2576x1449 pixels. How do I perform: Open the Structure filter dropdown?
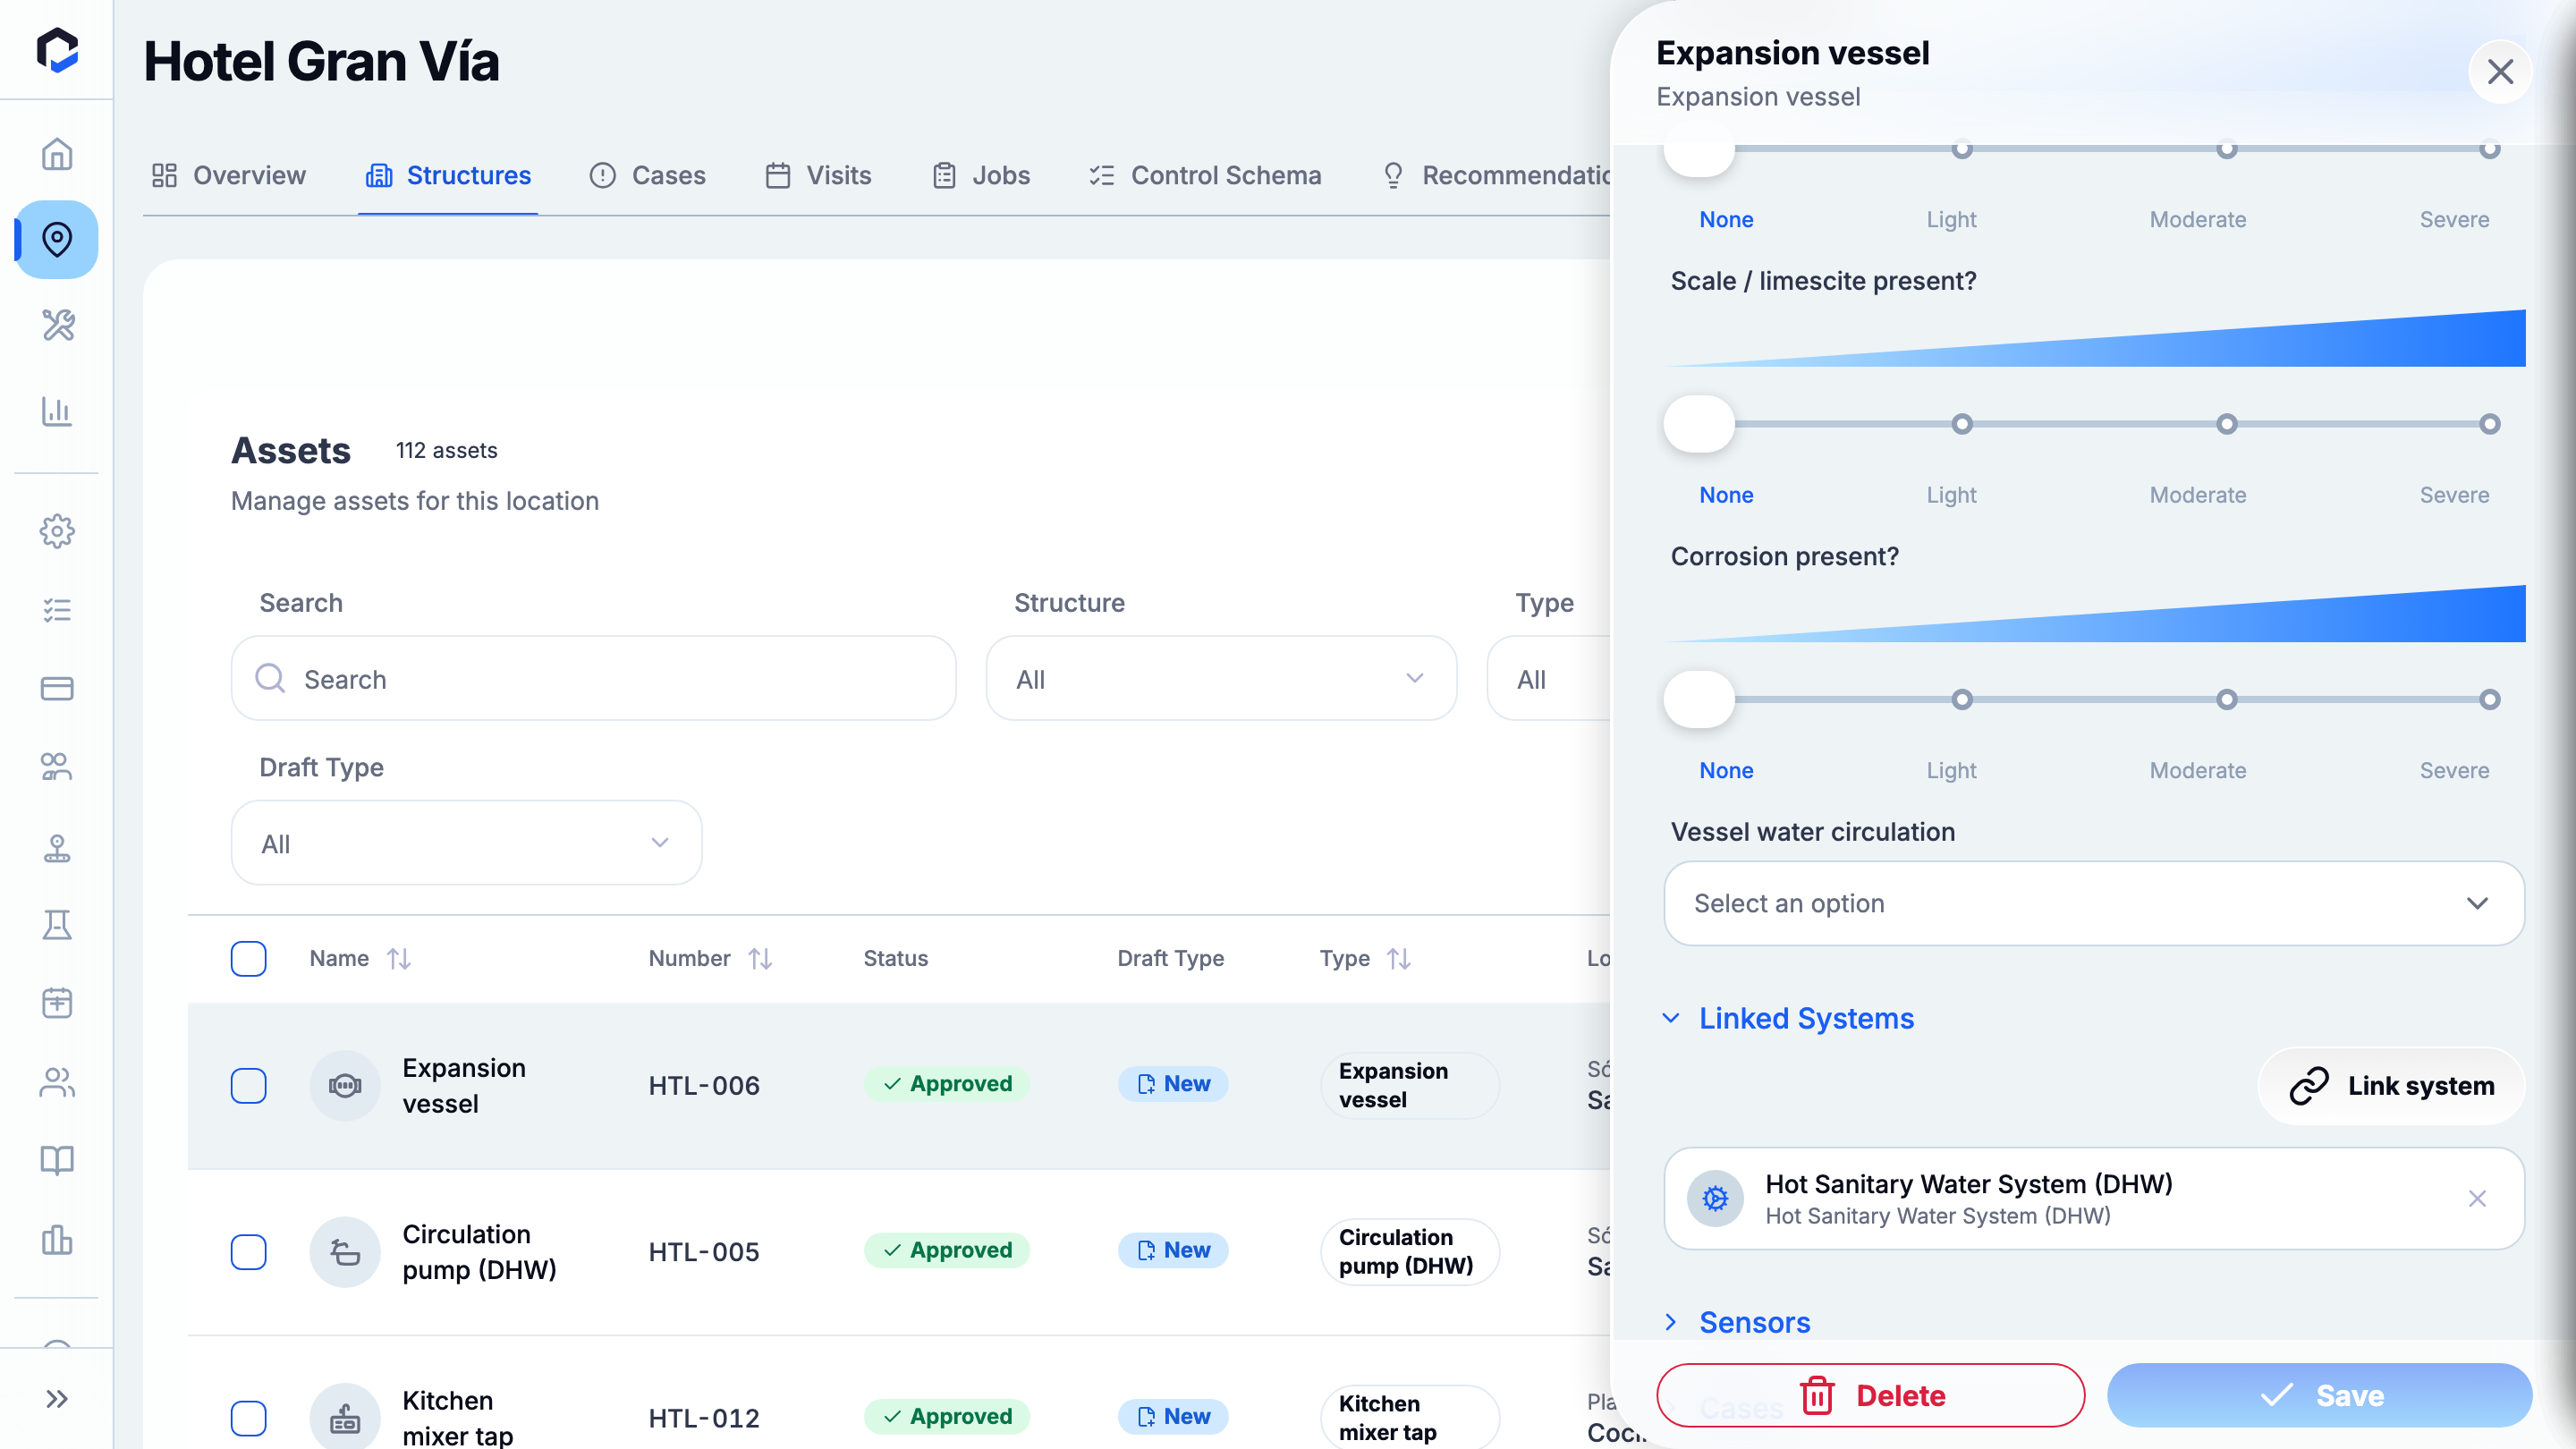[x=1221, y=679]
